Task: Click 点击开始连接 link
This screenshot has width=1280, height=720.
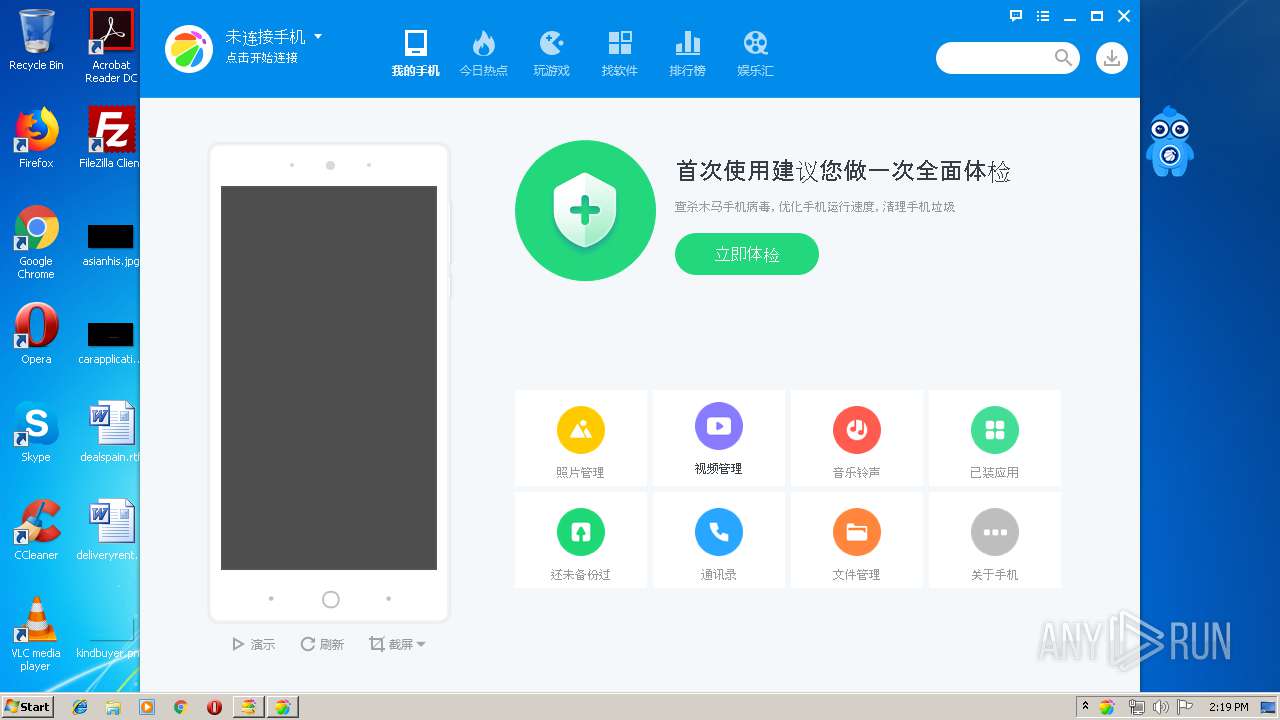Action: (261, 58)
